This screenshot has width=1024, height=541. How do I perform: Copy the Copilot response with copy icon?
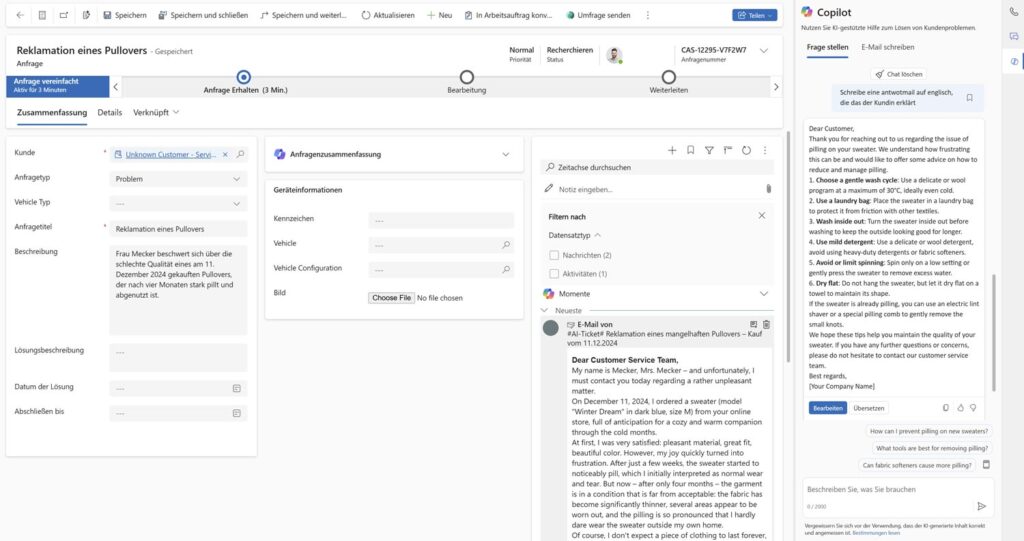tap(946, 408)
